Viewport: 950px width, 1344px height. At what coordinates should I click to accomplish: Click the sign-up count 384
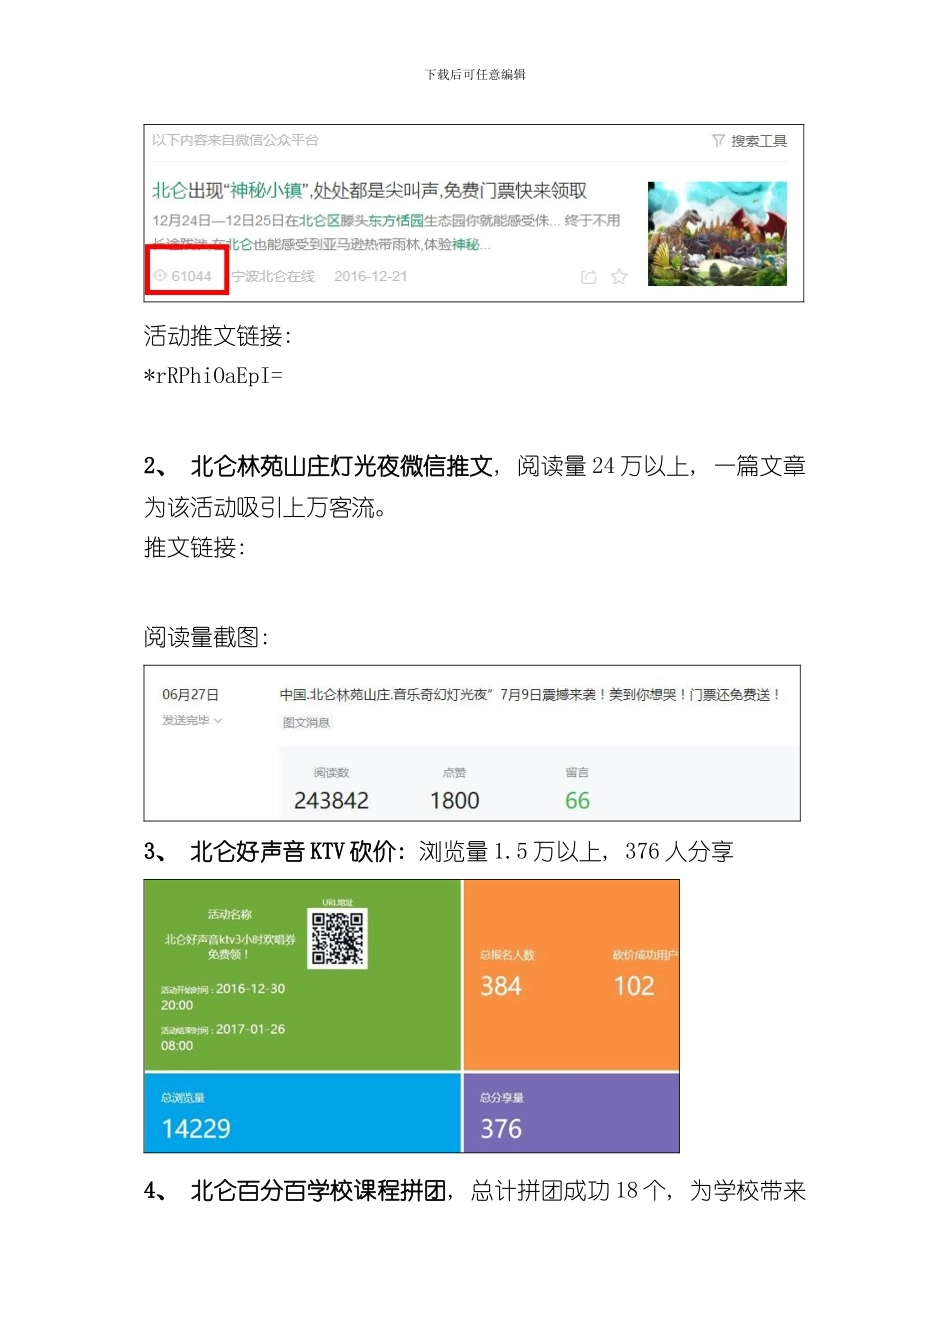(x=501, y=986)
